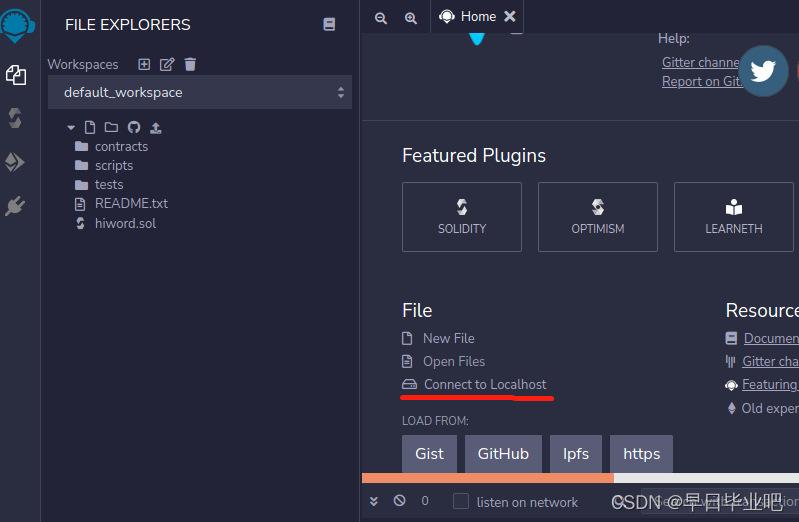Upload local file icon in explorer
Image resolution: width=799 pixels, height=522 pixels.
[x=156, y=127]
